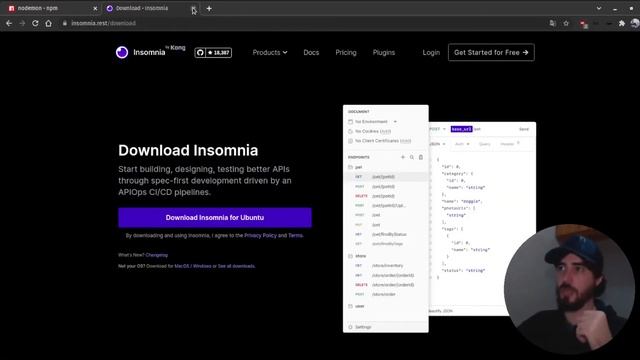Close the nodemon - npm tab
Screen dimensions: 640x360
tap(95, 8)
